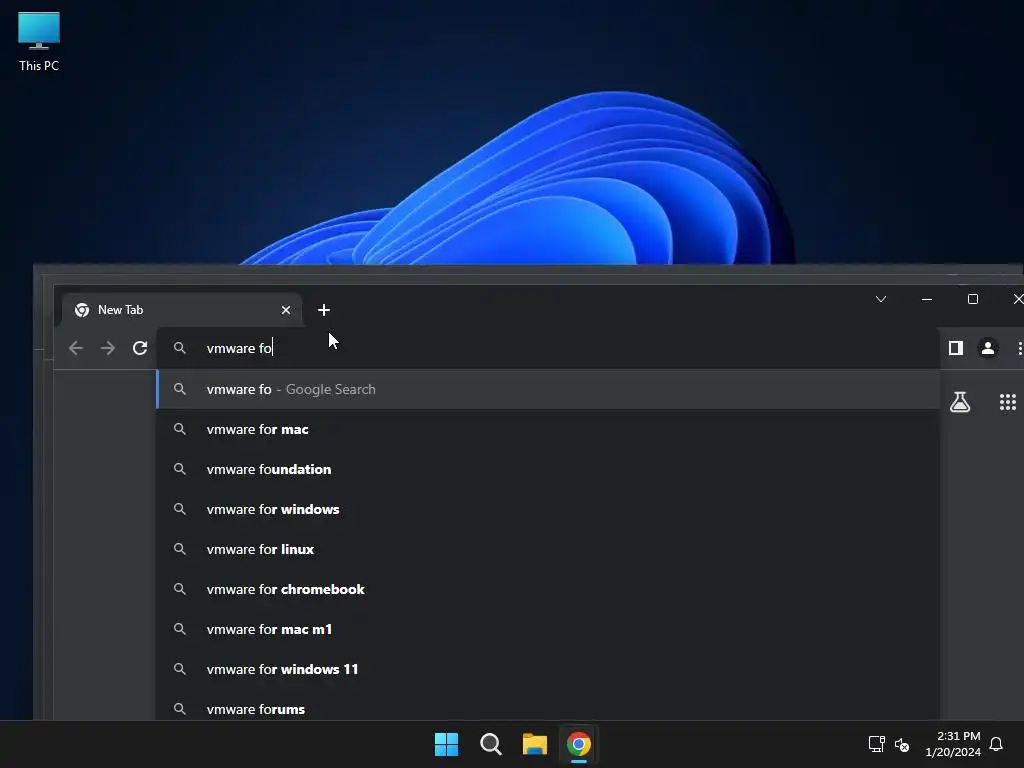Open the Chrome Labs flask icon

(x=960, y=402)
